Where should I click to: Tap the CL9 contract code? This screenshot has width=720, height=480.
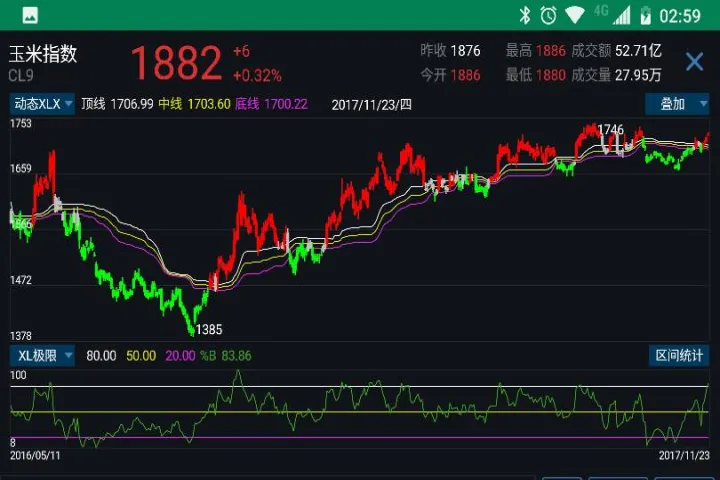coord(21,75)
